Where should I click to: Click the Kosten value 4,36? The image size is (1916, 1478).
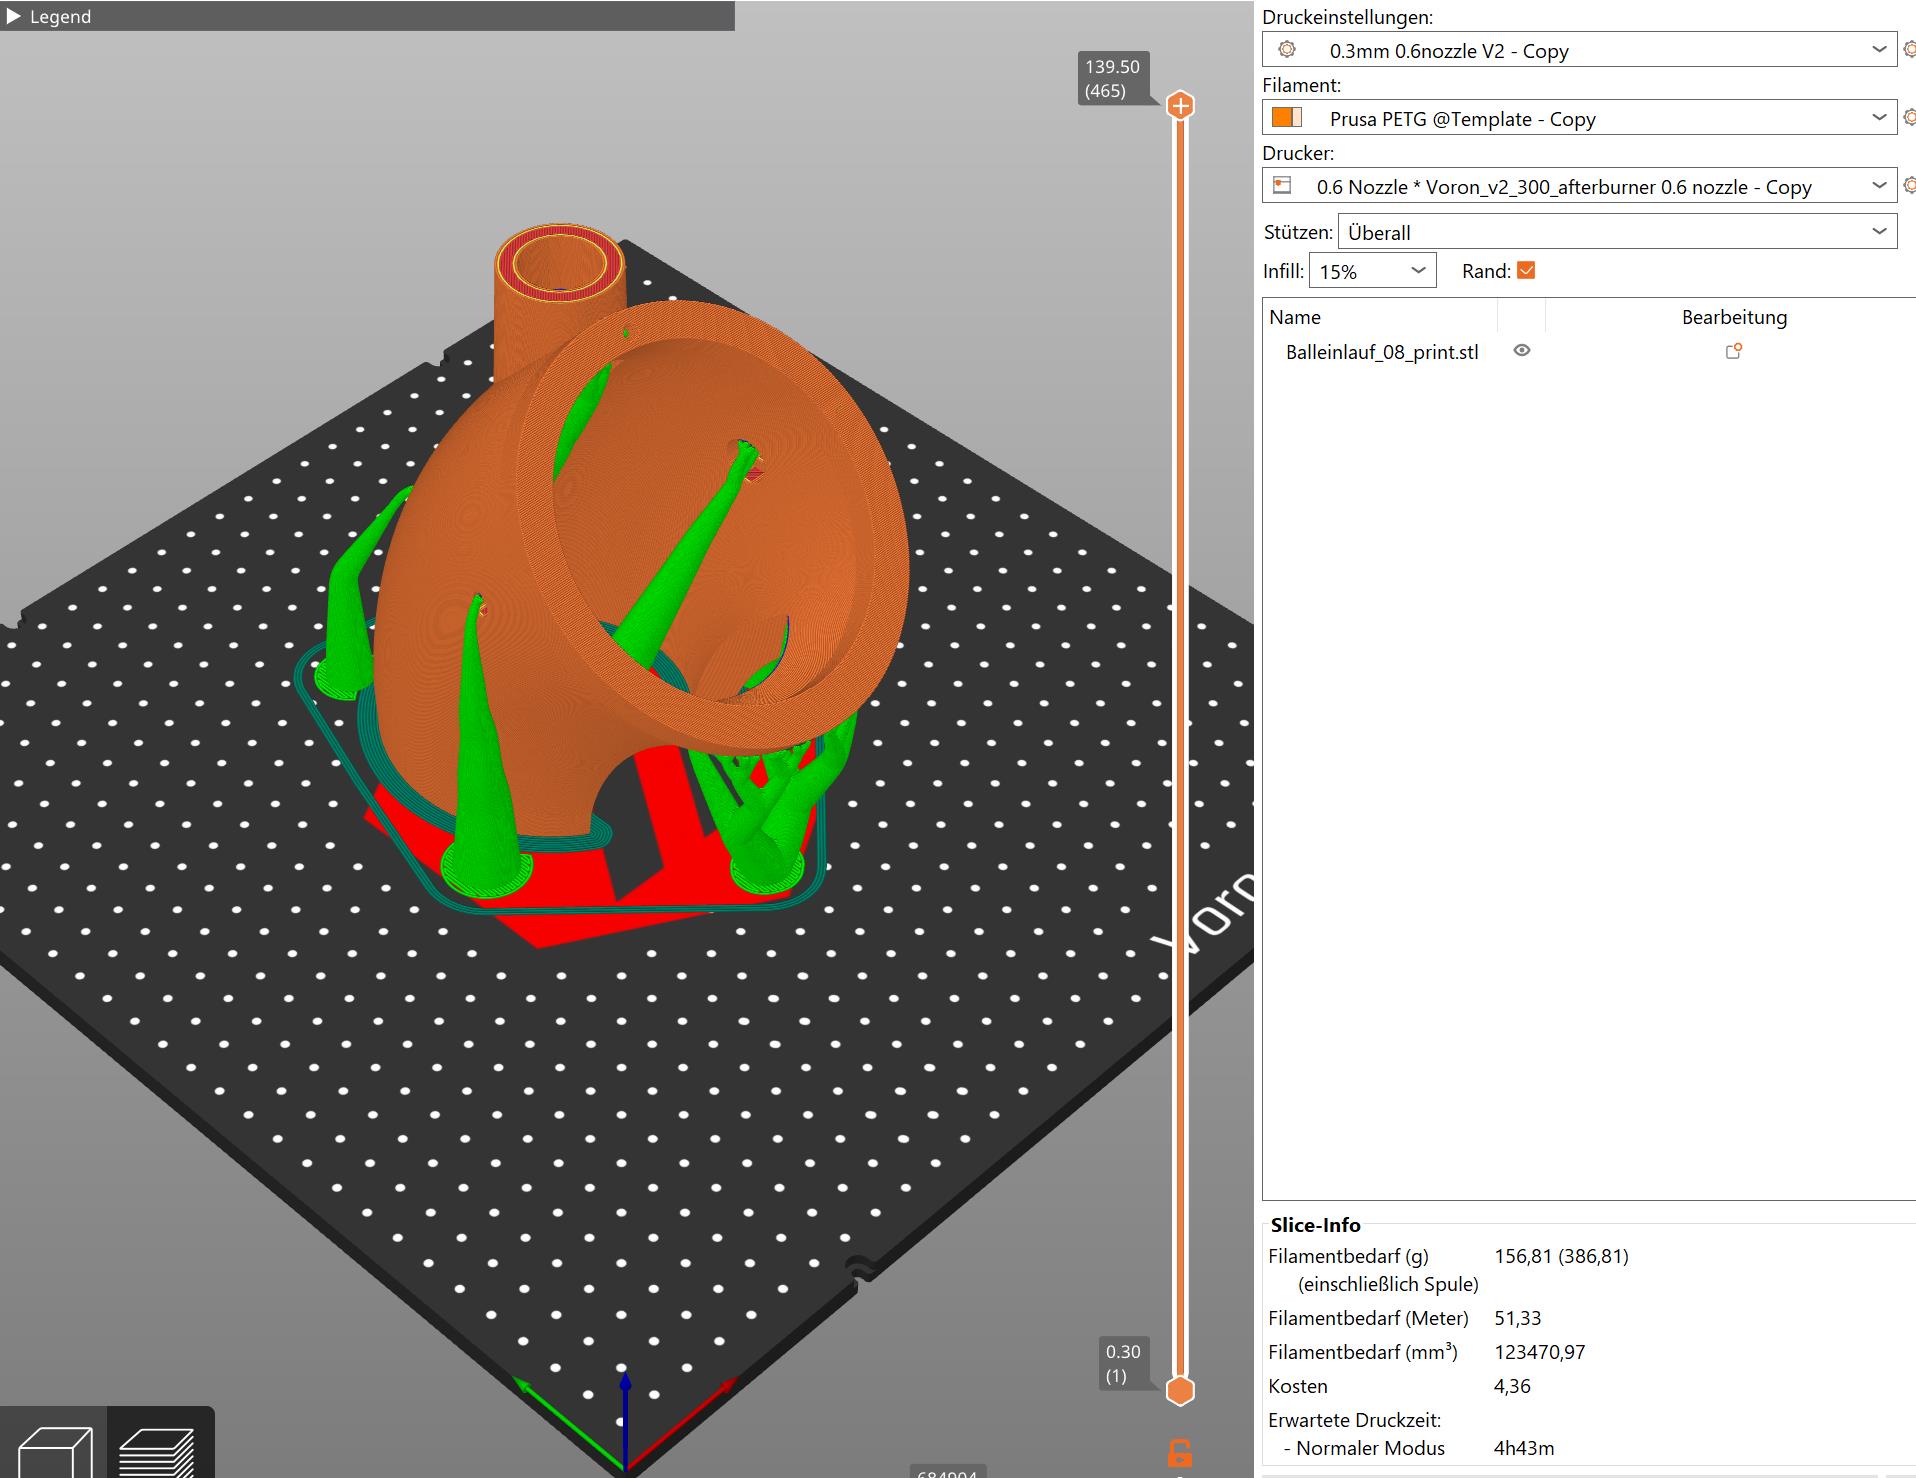(x=1512, y=1386)
